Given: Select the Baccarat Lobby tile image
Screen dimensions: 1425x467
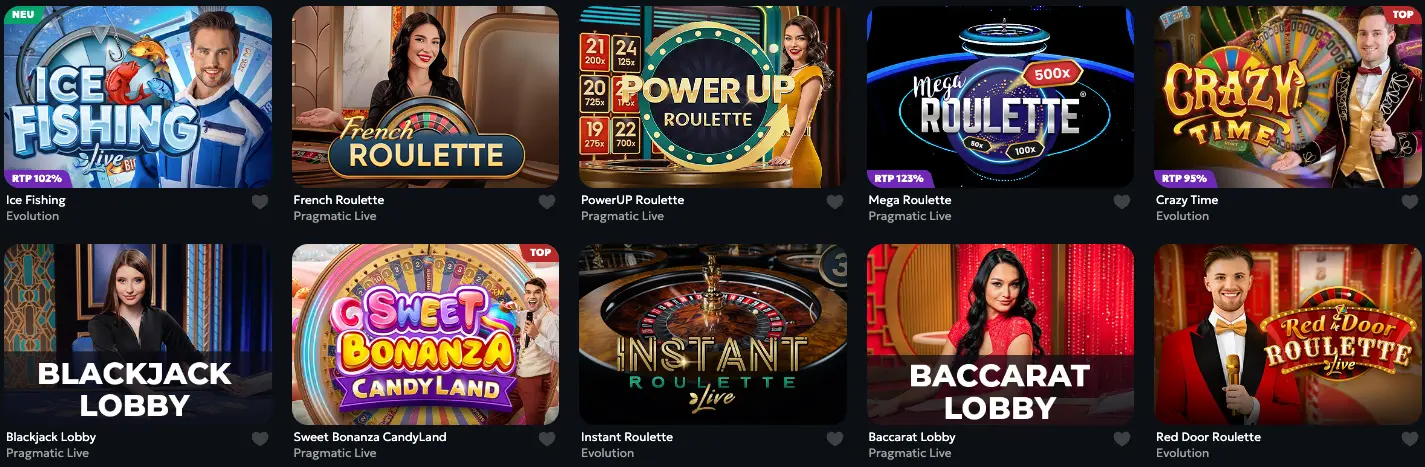Looking at the screenshot, I should pos(1000,334).
